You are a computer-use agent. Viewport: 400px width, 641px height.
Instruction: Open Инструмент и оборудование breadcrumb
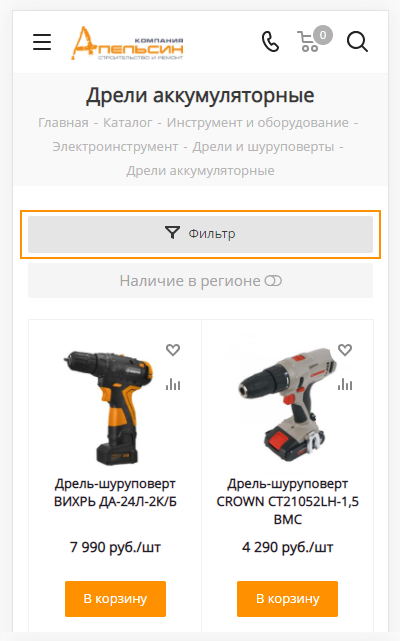click(258, 123)
